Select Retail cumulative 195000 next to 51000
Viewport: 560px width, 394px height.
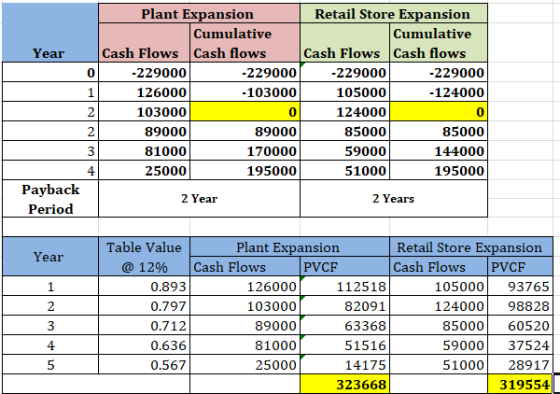click(x=438, y=170)
